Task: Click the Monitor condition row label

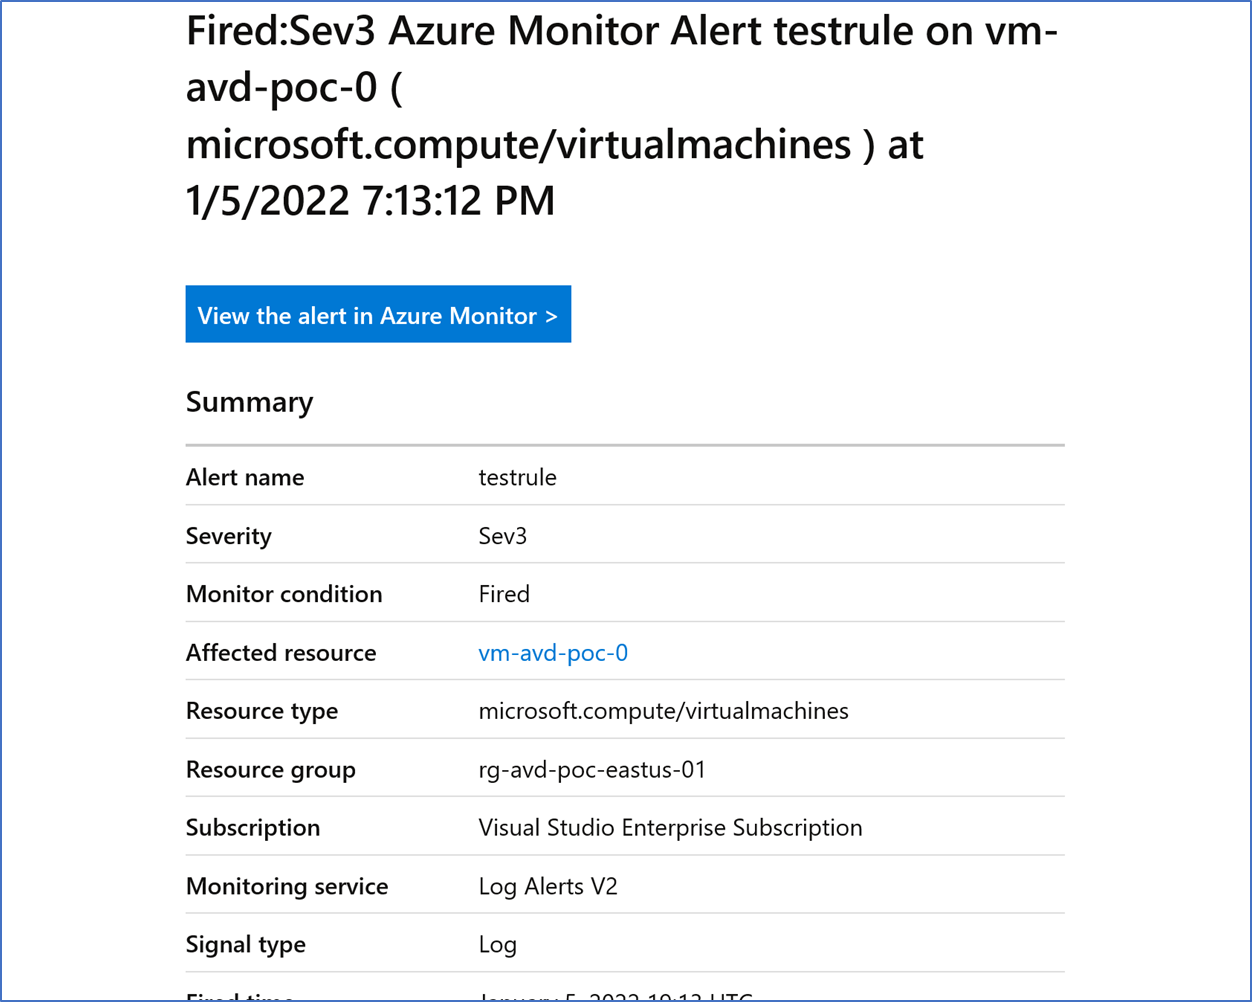Action: click(x=284, y=594)
